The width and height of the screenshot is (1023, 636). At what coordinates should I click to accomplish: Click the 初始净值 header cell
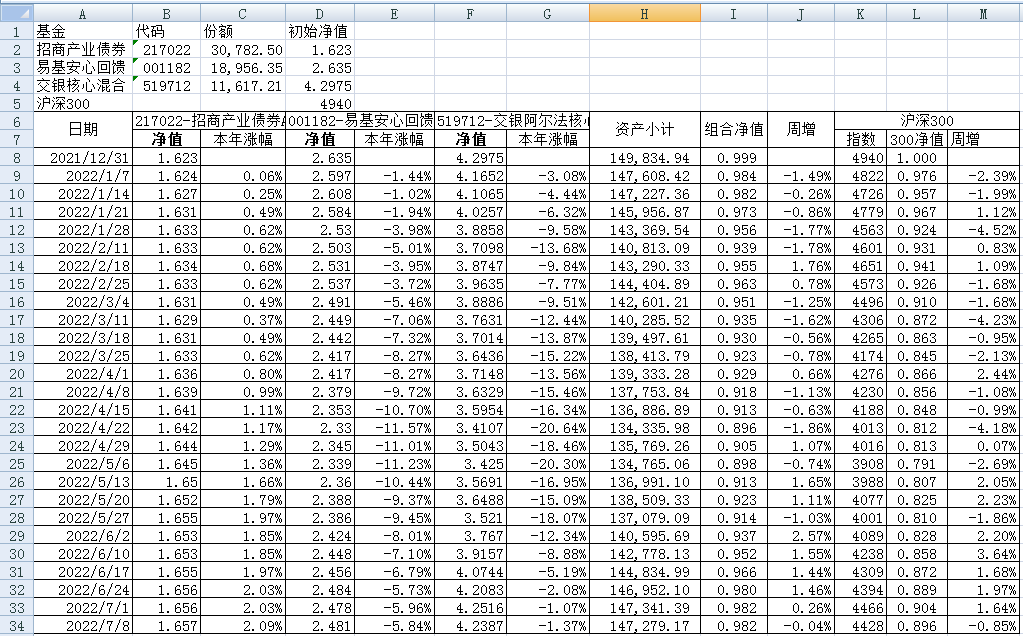coord(320,31)
